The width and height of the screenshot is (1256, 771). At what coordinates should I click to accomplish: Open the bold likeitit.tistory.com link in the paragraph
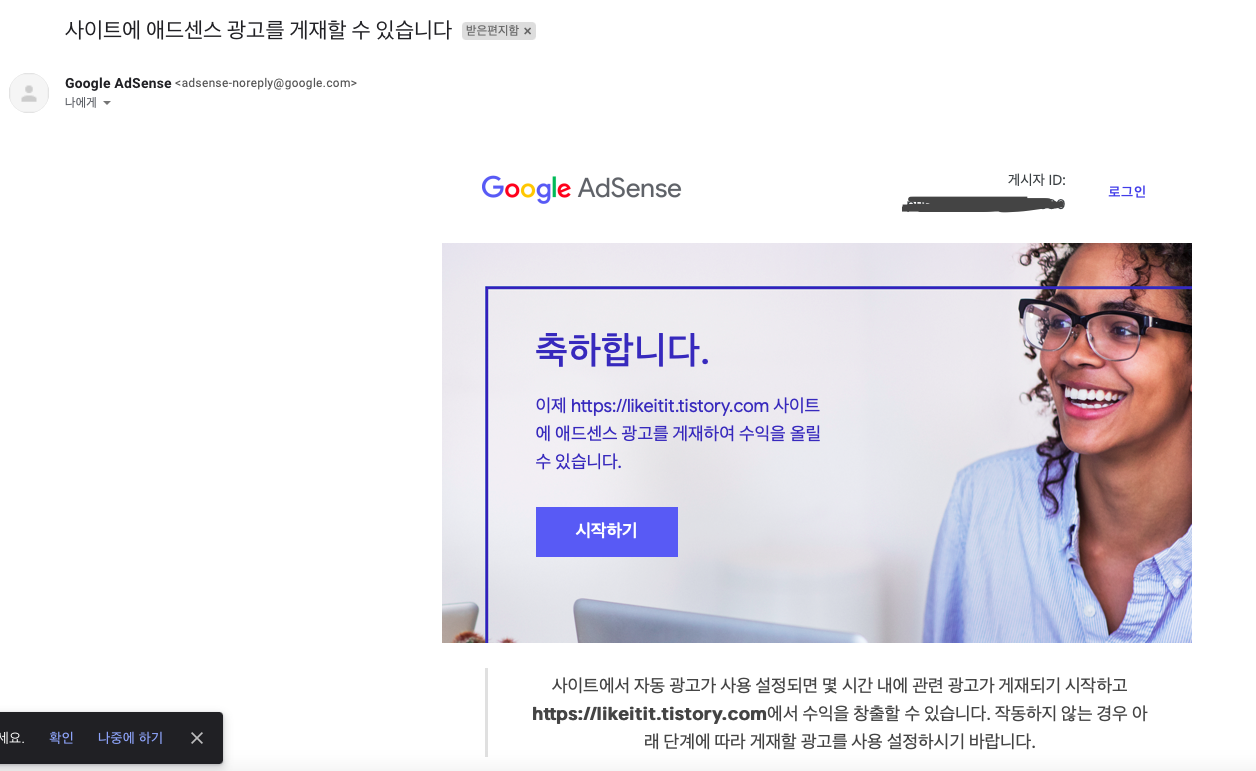coord(649,713)
